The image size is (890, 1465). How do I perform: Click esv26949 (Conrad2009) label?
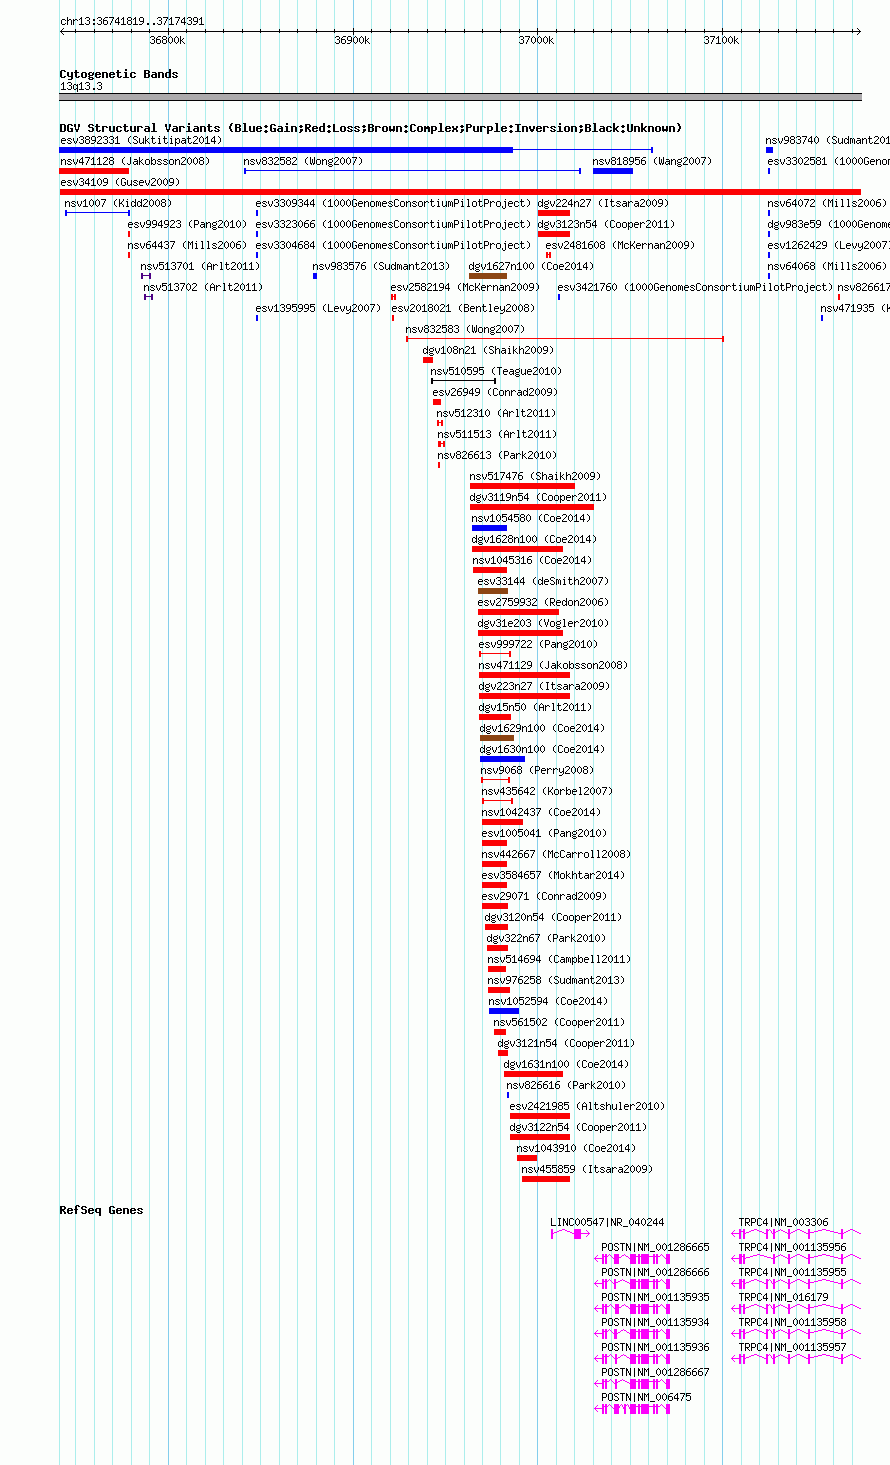point(495,393)
